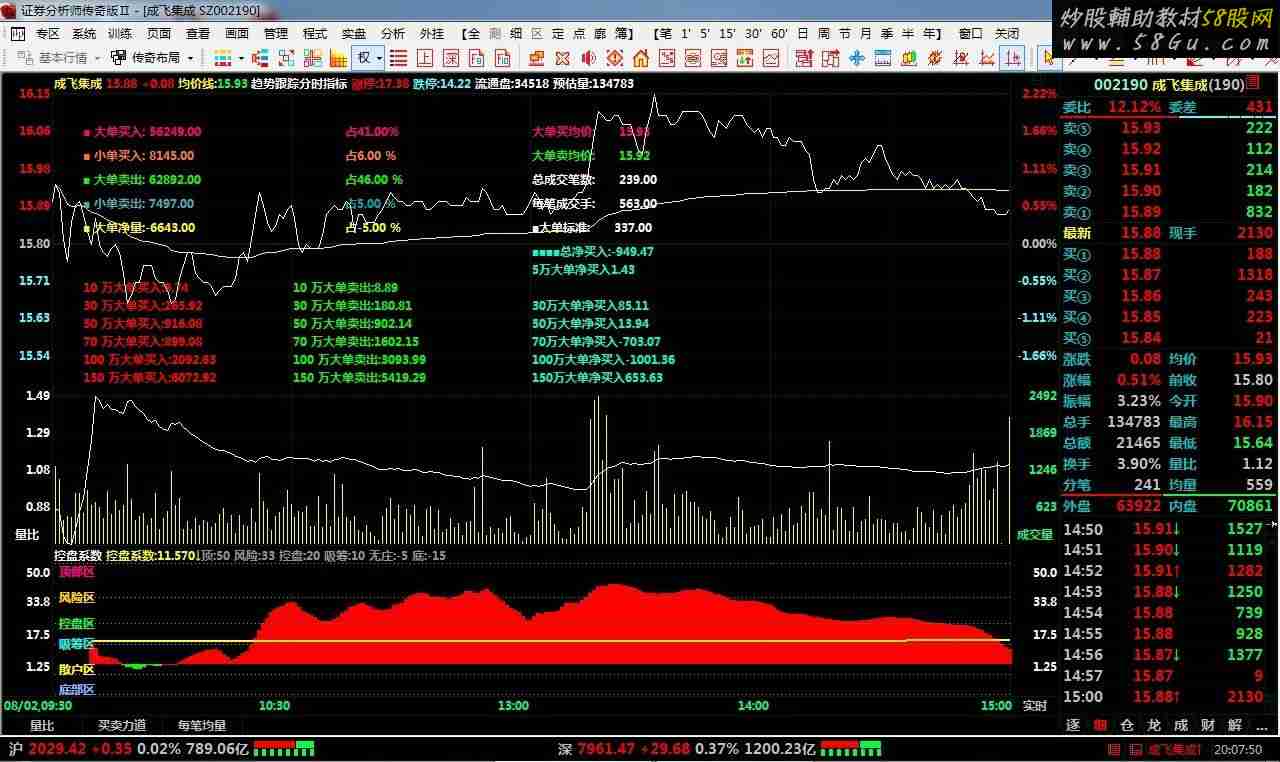Switch to the bottom 量比 tab

43,725
